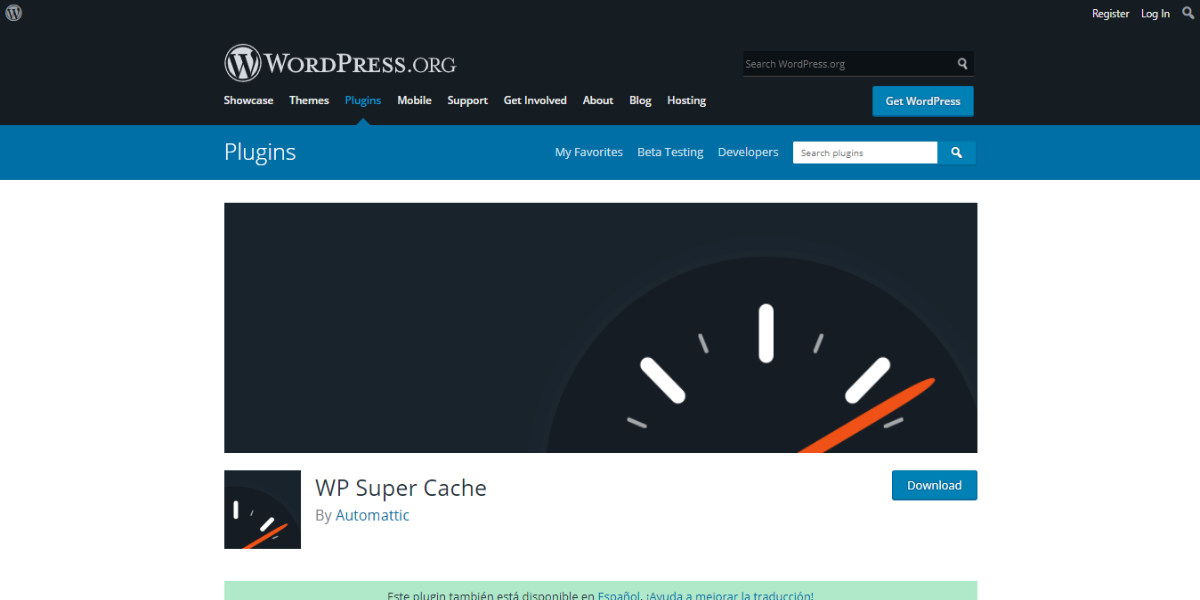Screen dimensions: 1200x600
Task: Click the WP Super Cache plugin icon
Action: tap(262, 509)
